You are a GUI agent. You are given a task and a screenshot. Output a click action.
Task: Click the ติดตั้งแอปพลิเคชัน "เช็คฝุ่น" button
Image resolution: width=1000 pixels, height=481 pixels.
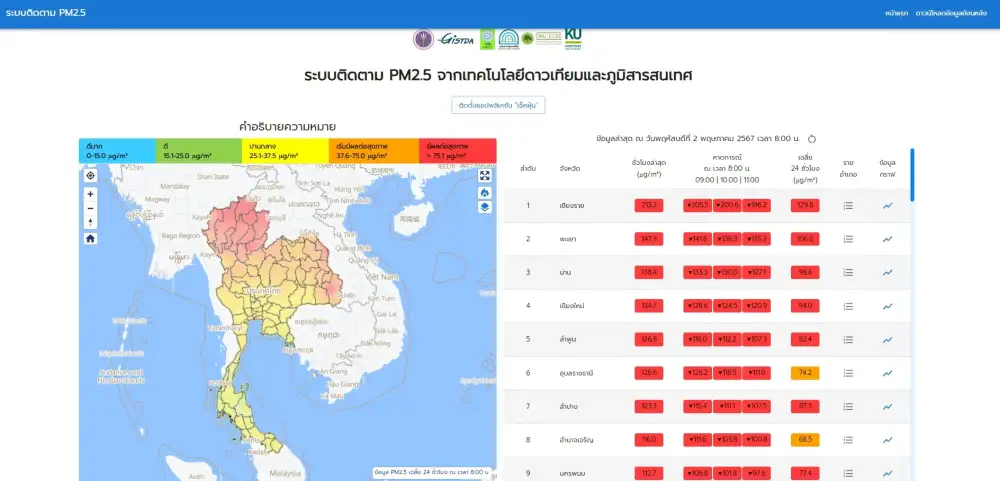[x=500, y=105]
